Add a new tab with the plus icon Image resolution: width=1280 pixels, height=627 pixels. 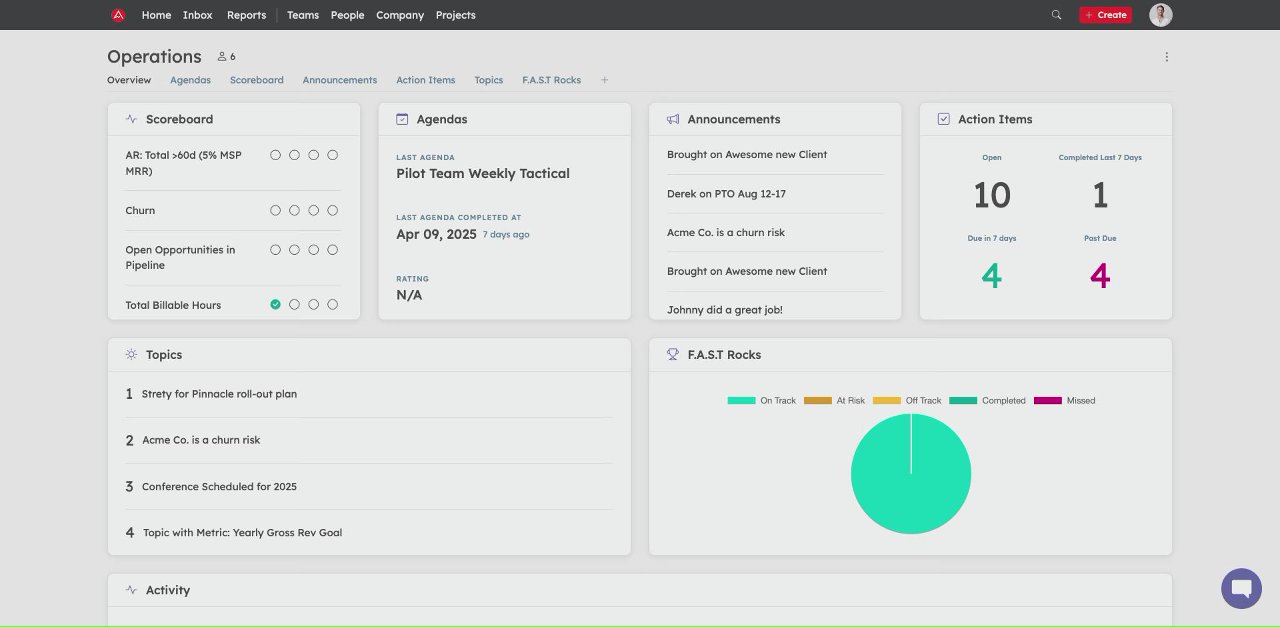[x=604, y=80]
